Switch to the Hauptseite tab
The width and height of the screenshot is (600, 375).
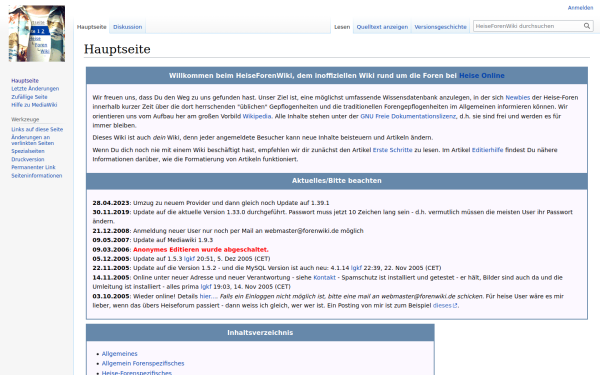point(91,27)
